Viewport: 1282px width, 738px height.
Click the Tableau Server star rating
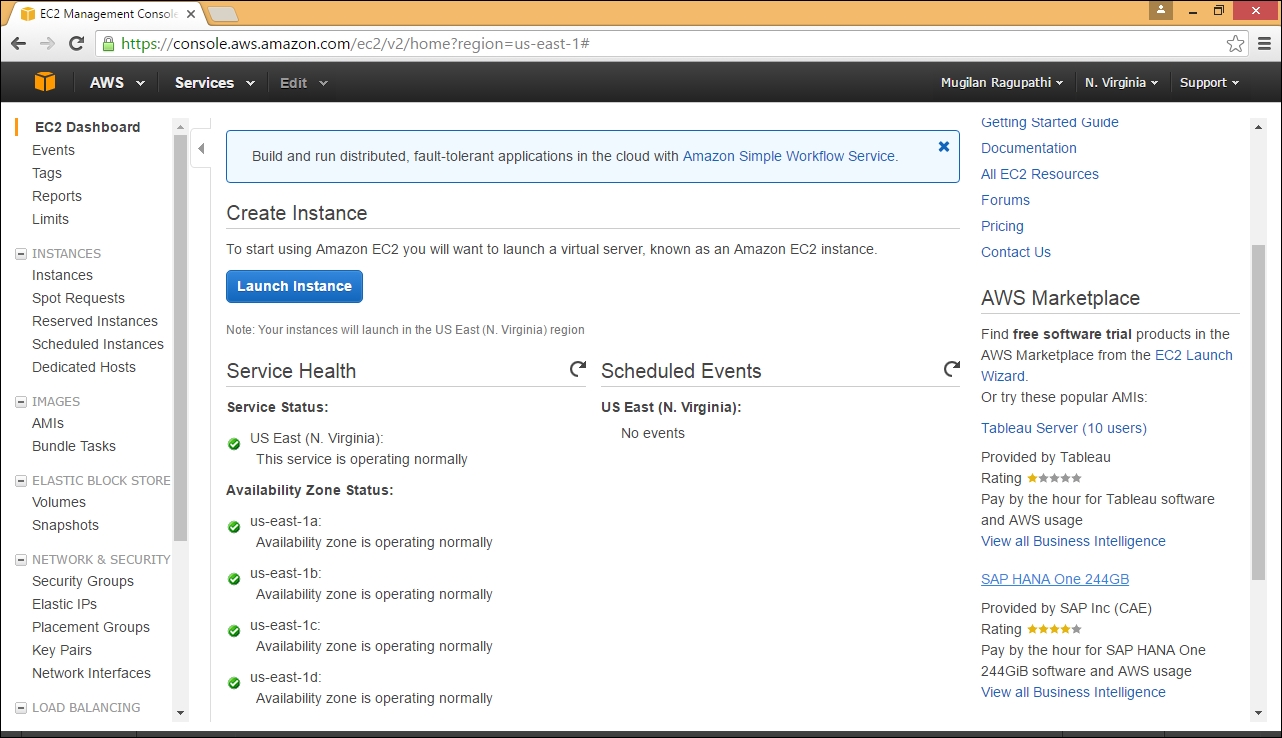pyautogui.click(x=1054, y=478)
